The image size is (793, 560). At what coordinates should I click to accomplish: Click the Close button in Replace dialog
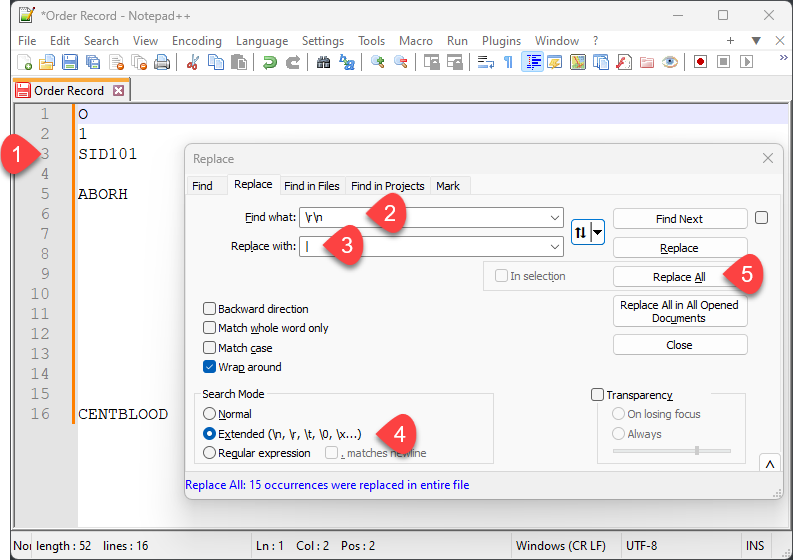pos(680,345)
